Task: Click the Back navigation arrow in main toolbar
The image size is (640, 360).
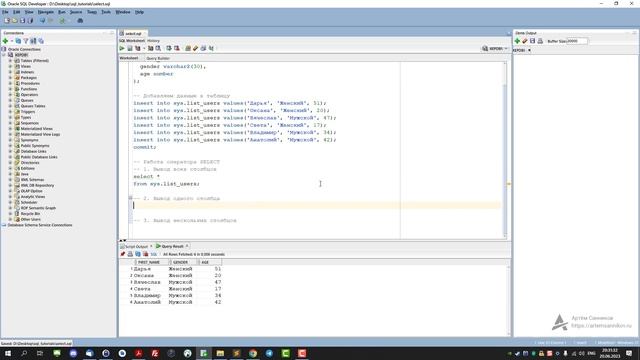Action: pyautogui.click(x=42, y=20)
